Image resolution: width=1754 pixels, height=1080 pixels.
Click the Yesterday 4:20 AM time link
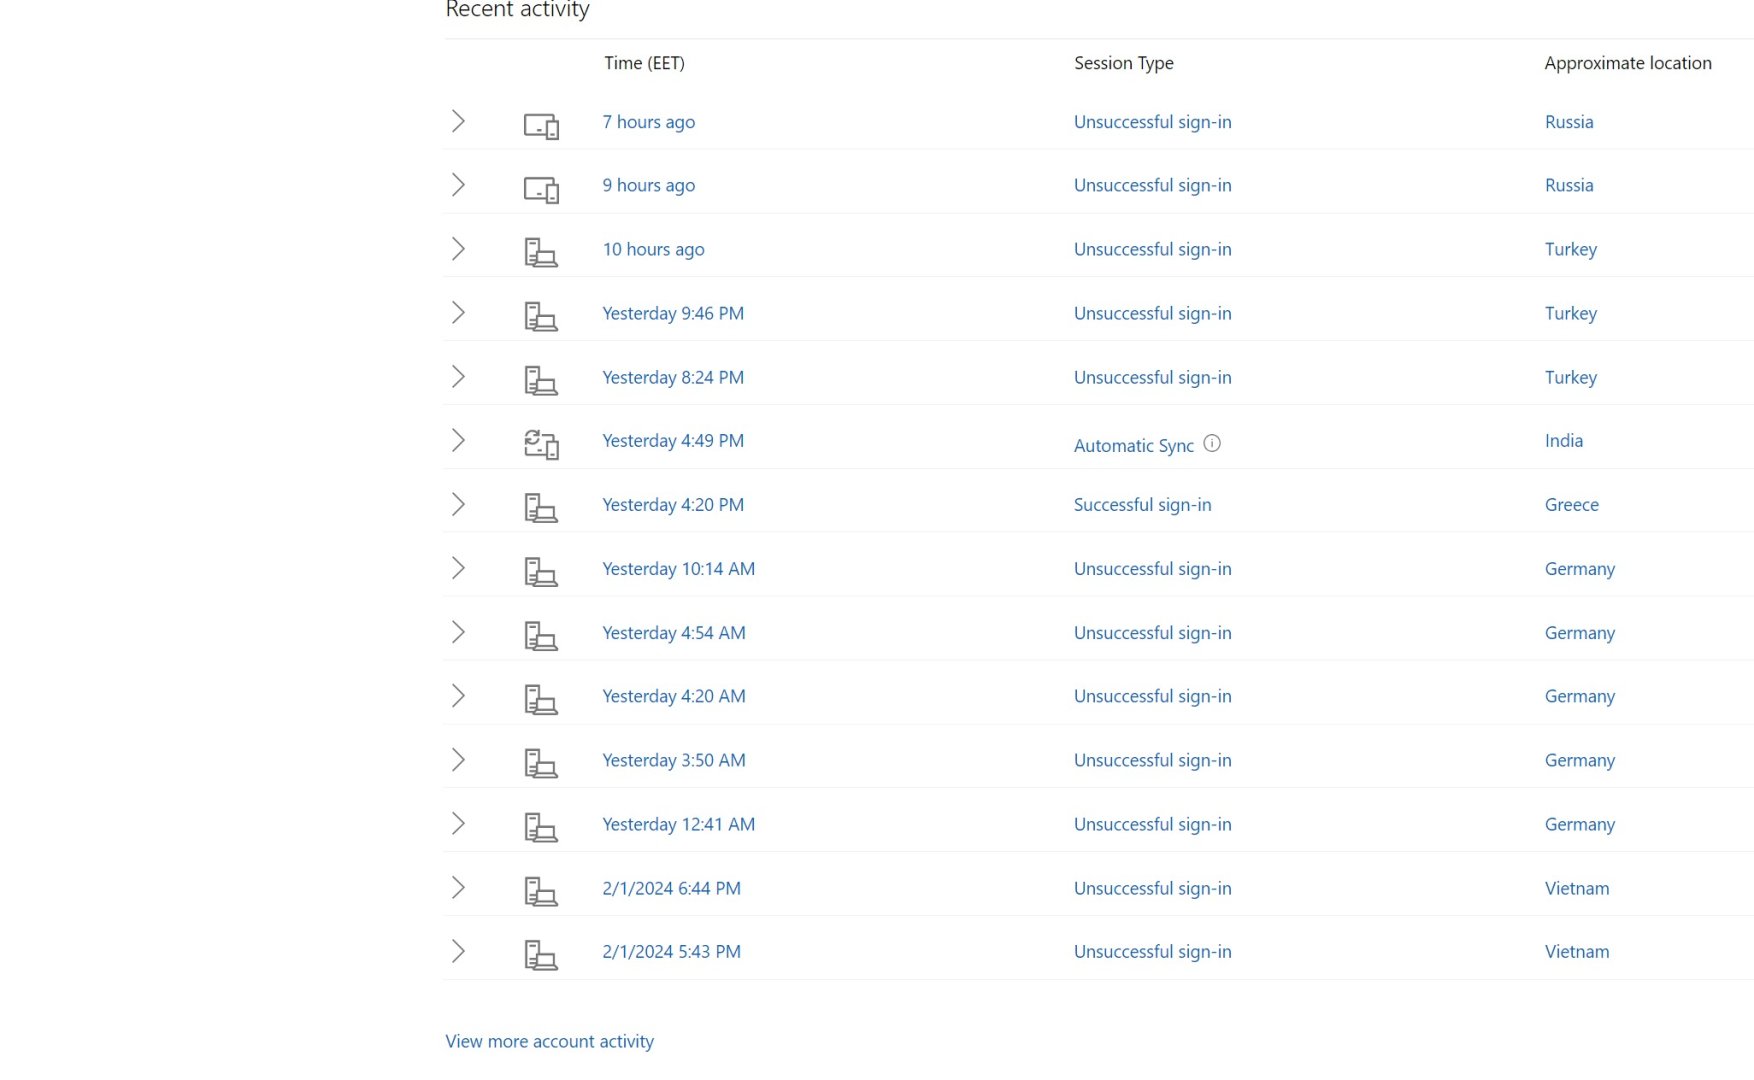pos(673,696)
